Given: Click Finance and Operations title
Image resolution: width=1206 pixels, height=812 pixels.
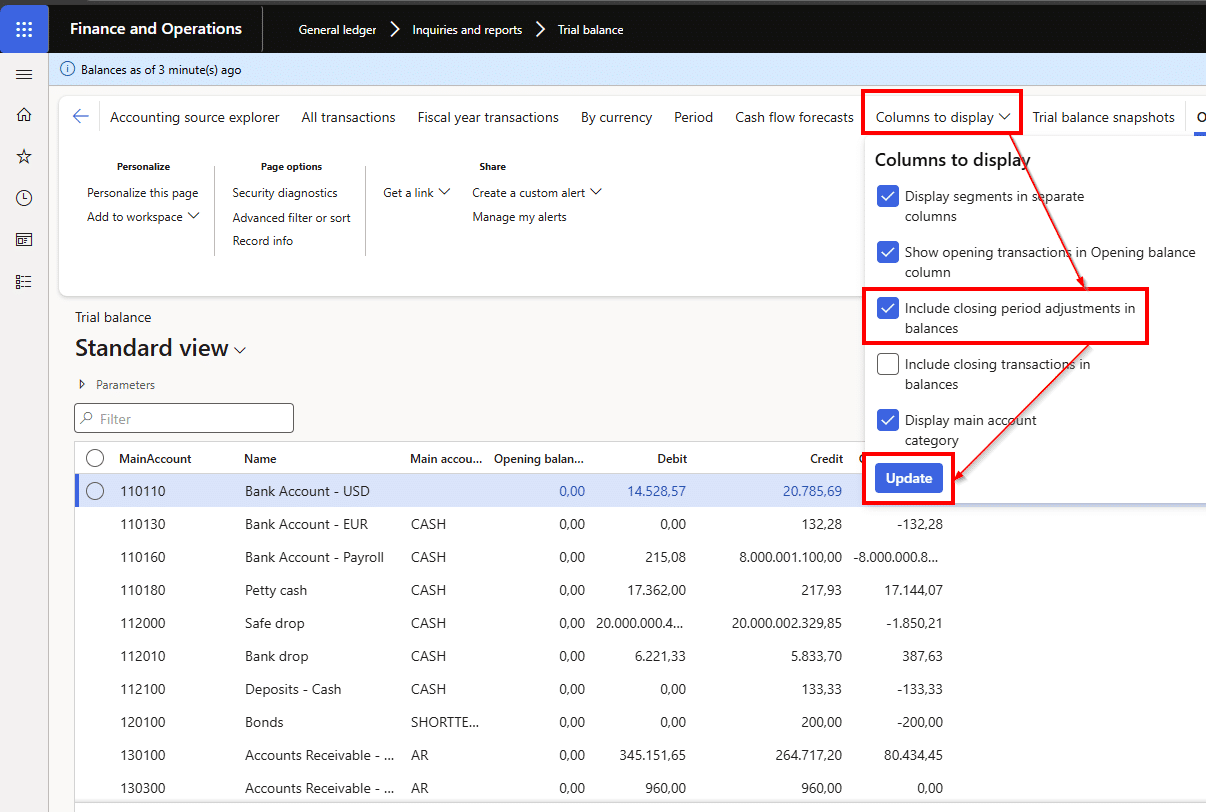Looking at the screenshot, I should (x=156, y=29).
